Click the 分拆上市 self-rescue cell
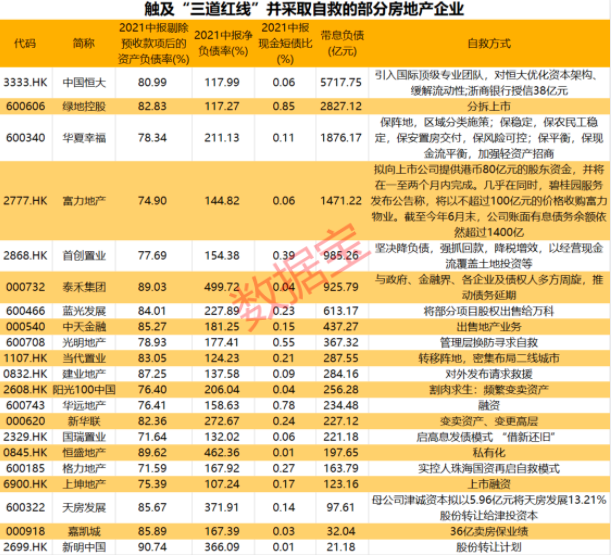Image resolution: width=611 pixels, height=555 pixels. pyautogui.click(x=489, y=106)
